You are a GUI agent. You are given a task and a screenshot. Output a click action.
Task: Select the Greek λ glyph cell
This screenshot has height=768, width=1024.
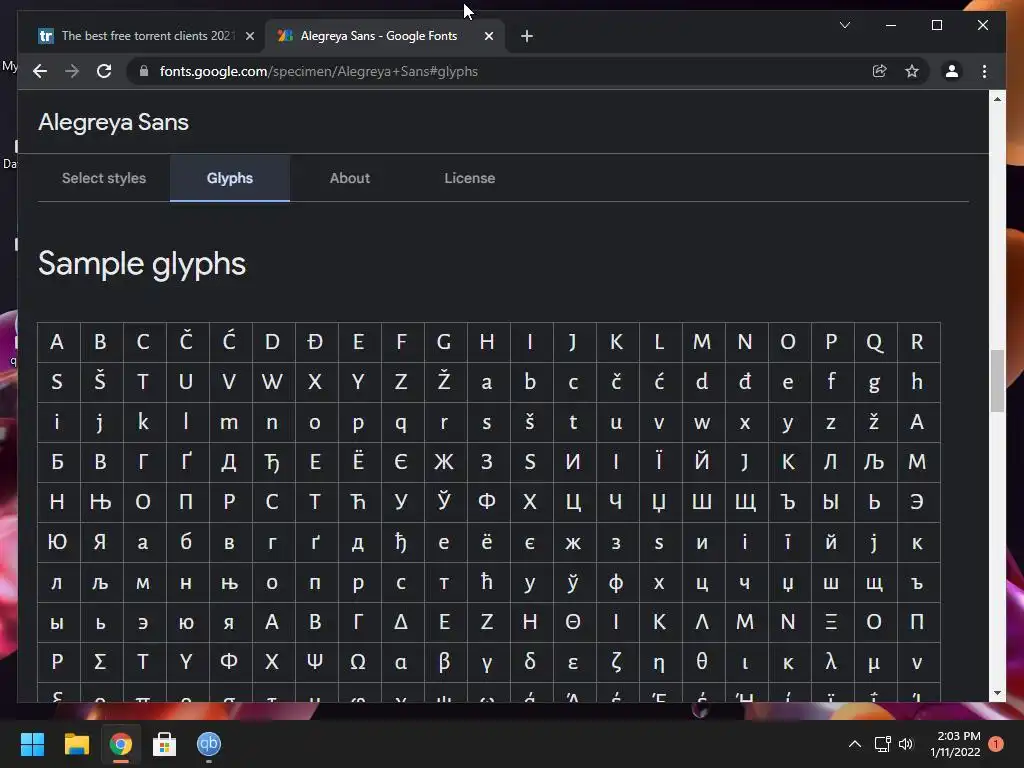point(831,663)
